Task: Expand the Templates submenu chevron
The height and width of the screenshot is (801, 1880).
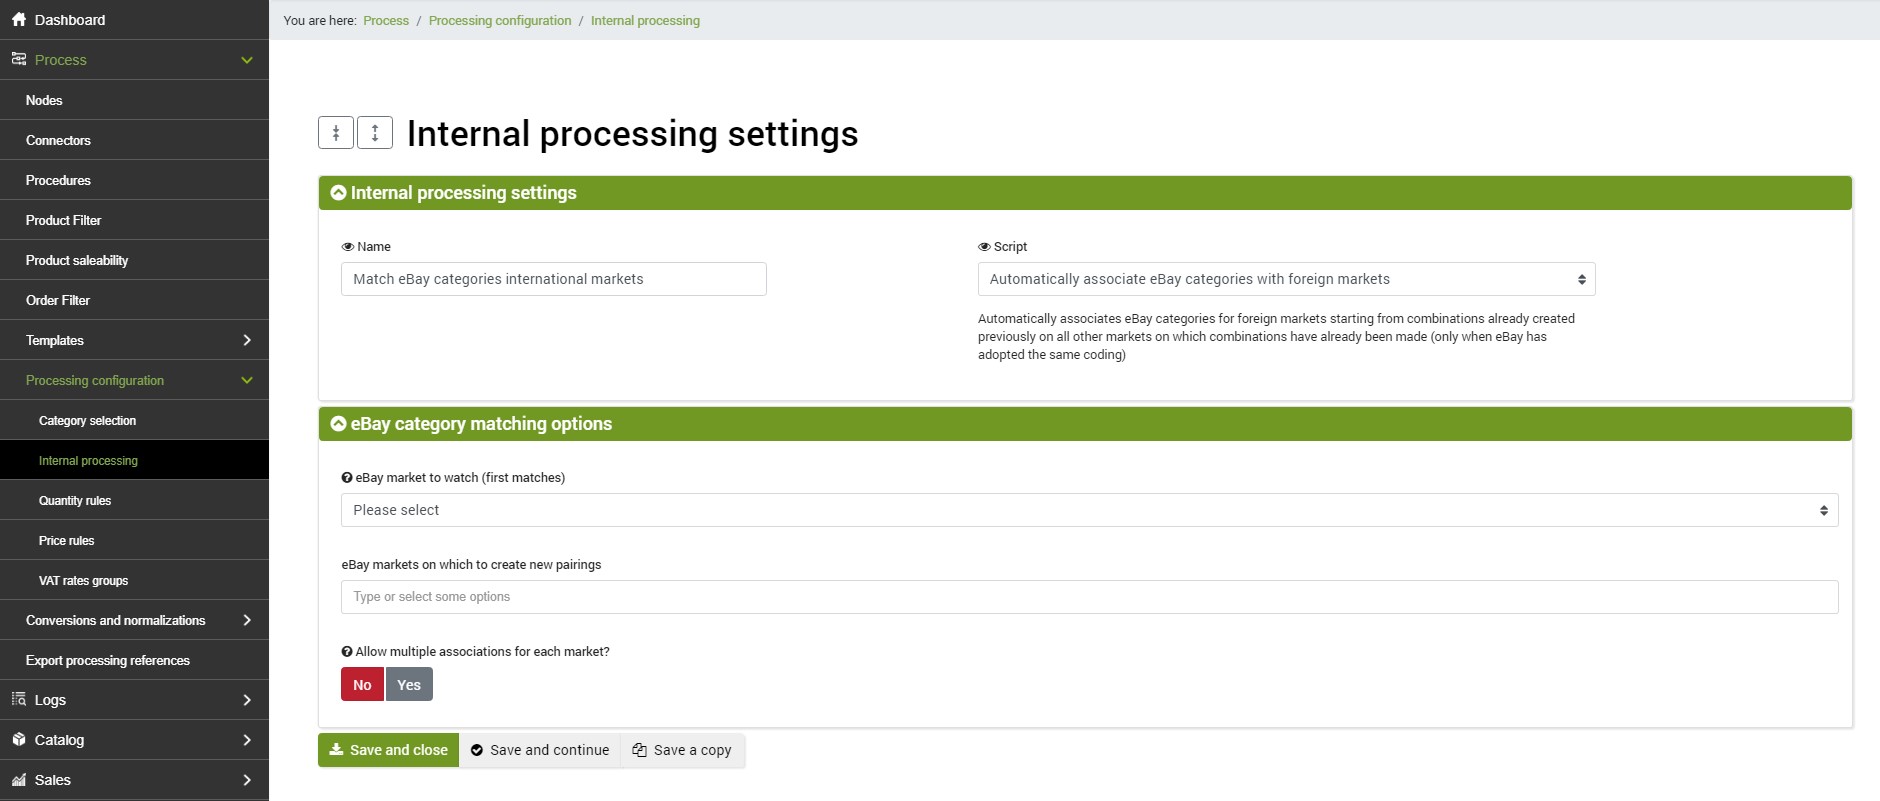Action: [x=247, y=340]
